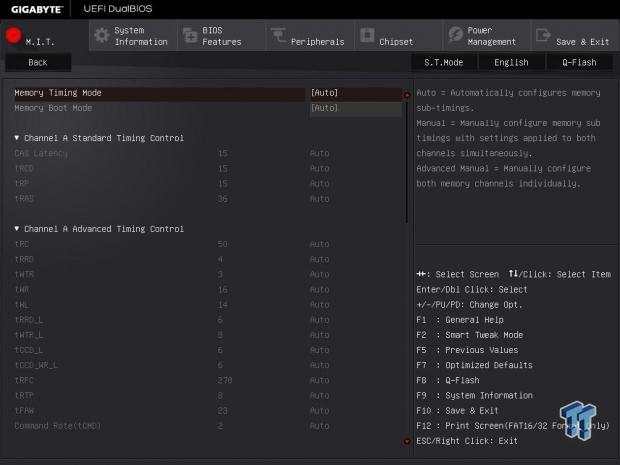Click the M.I.T. red icon
This screenshot has height=465, width=620.
click(14, 36)
